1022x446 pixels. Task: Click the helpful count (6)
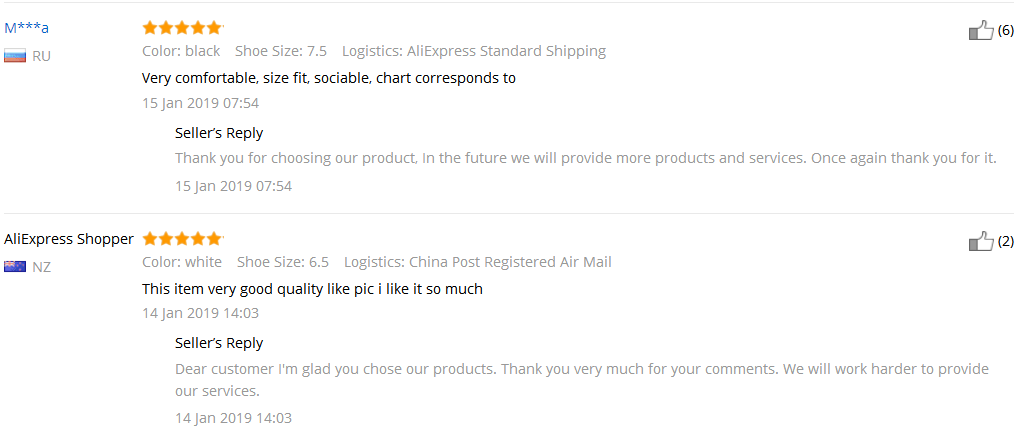(1006, 31)
